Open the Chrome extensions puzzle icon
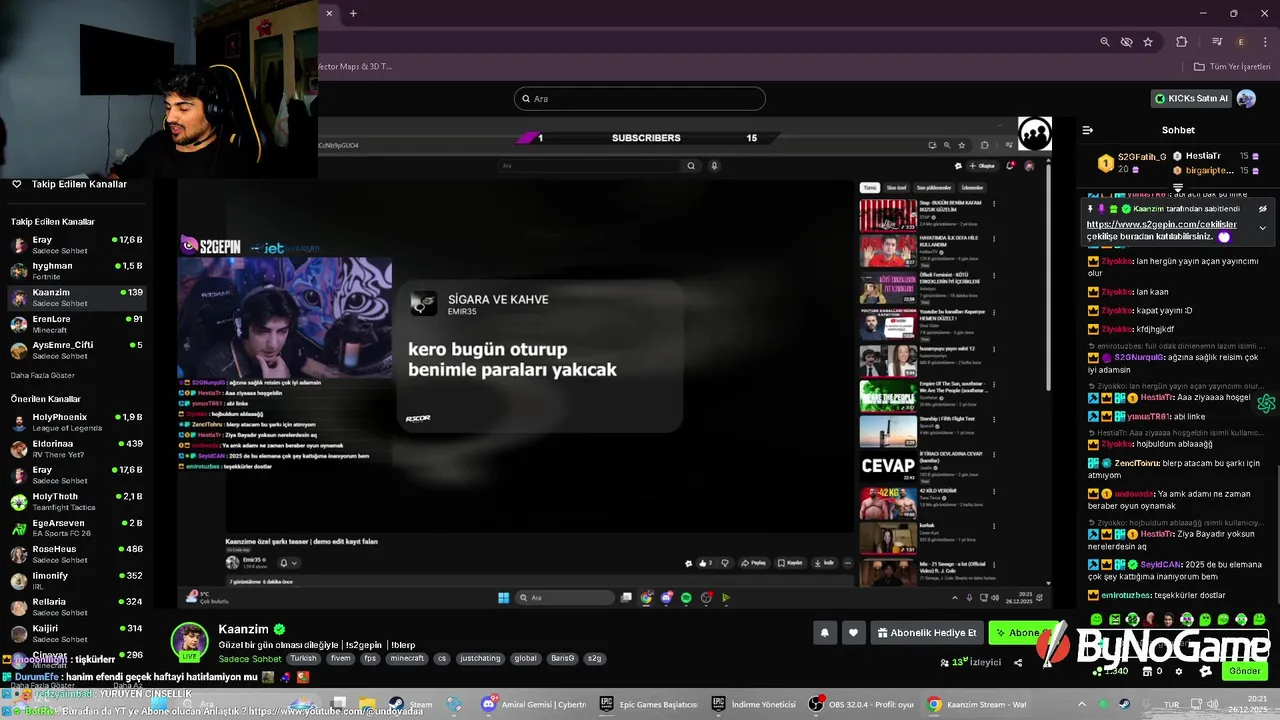Viewport: 1280px width, 720px height. [1182, 42]
